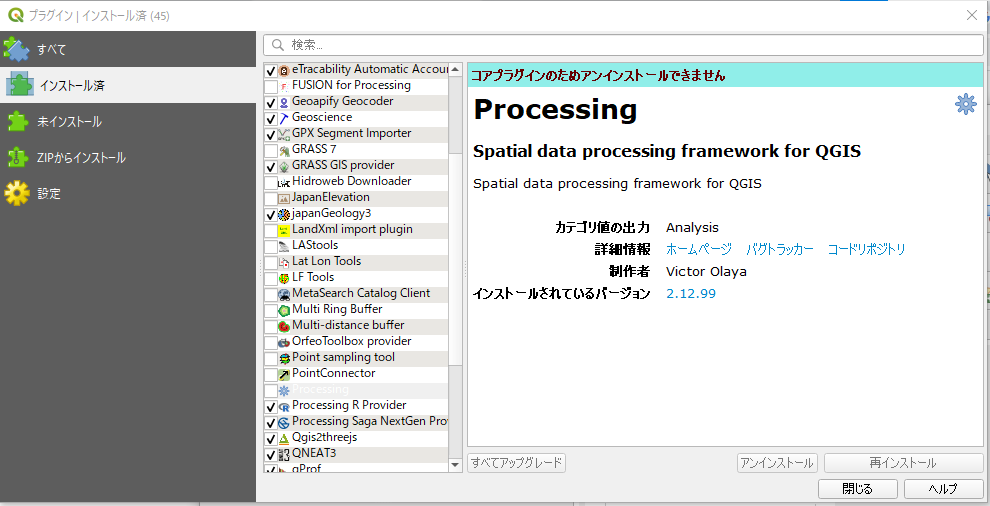Open the ホームページ link
990x506 pixels.
(x=699, y=249)
